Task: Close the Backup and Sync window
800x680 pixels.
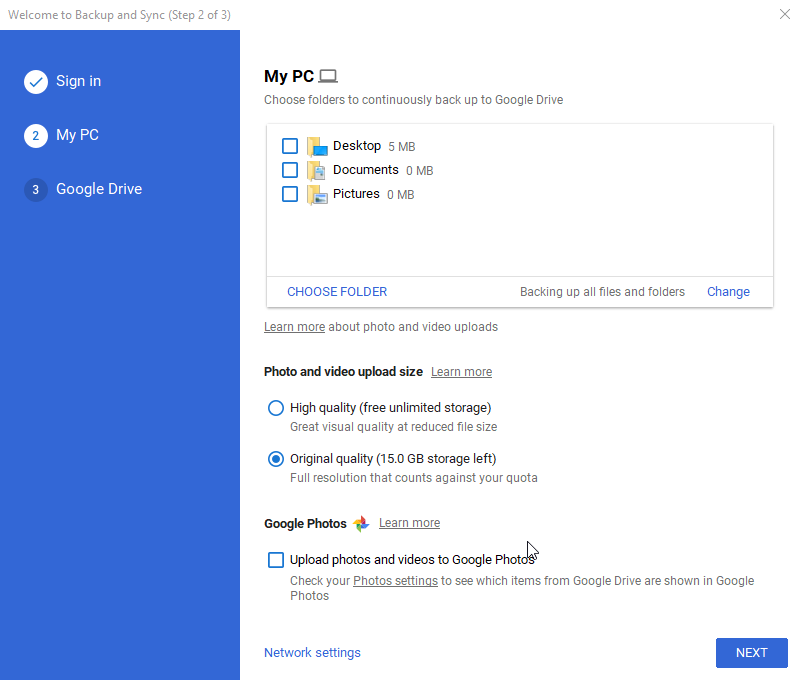Action: tap(785, 14)
